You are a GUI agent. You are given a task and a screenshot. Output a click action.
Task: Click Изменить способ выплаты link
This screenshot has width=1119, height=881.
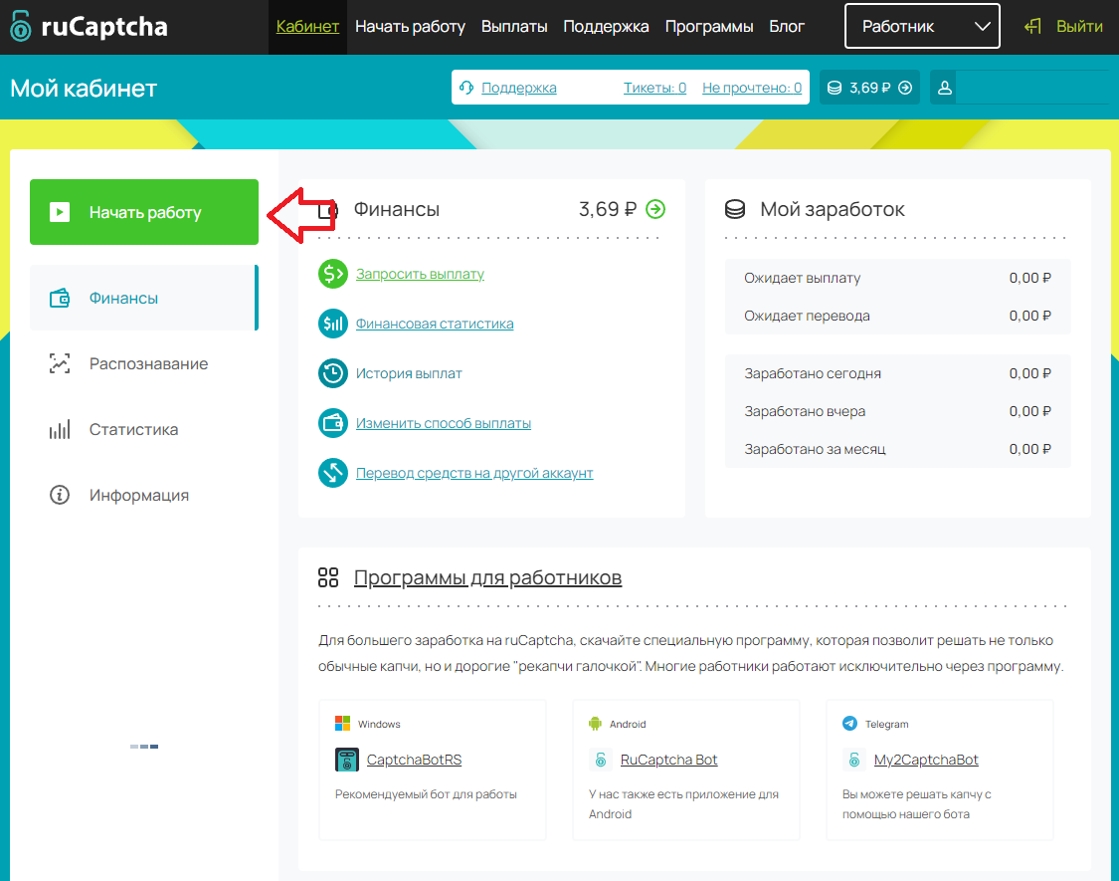tap(443, 423)
